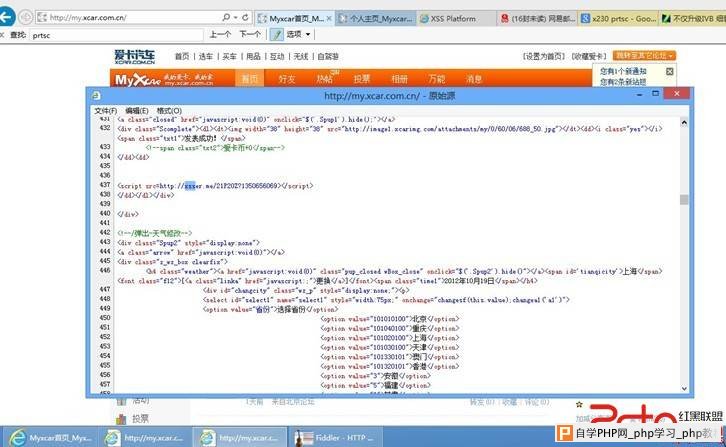Open the 选项 dropdown in find bar
Viewport: 726px width, 447px height.
(x=299, y=34)
